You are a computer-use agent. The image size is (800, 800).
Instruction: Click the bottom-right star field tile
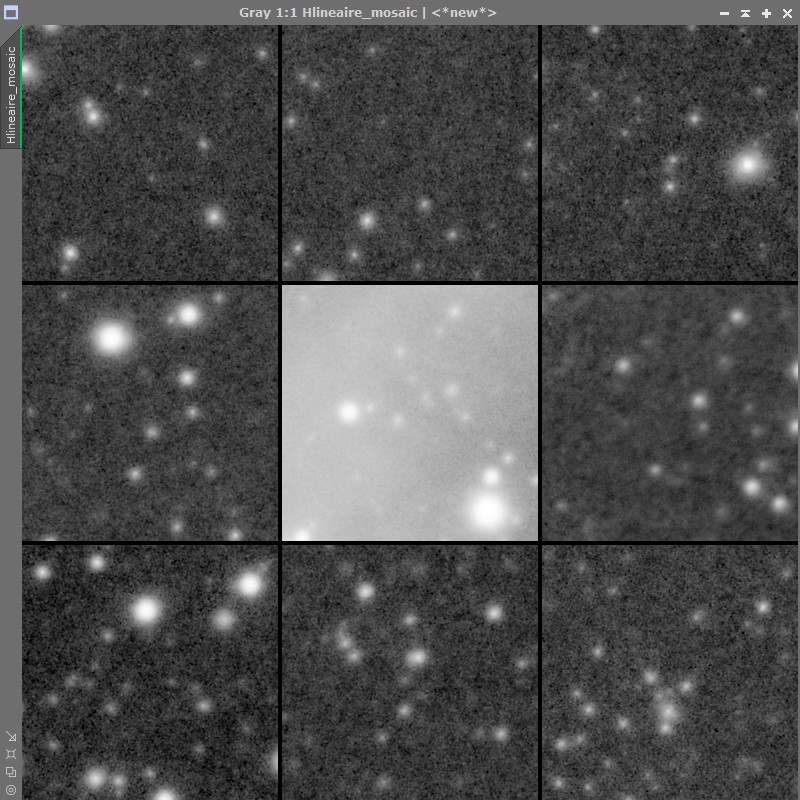point(670,672)
